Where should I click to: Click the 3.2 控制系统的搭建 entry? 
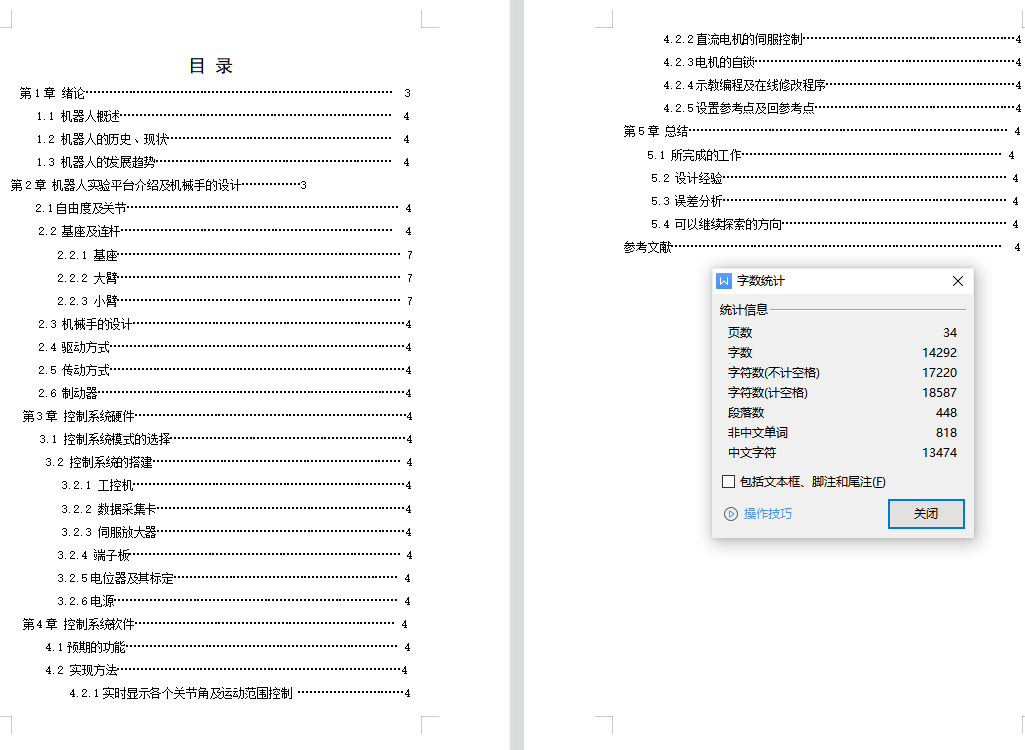tap(229, 462)
